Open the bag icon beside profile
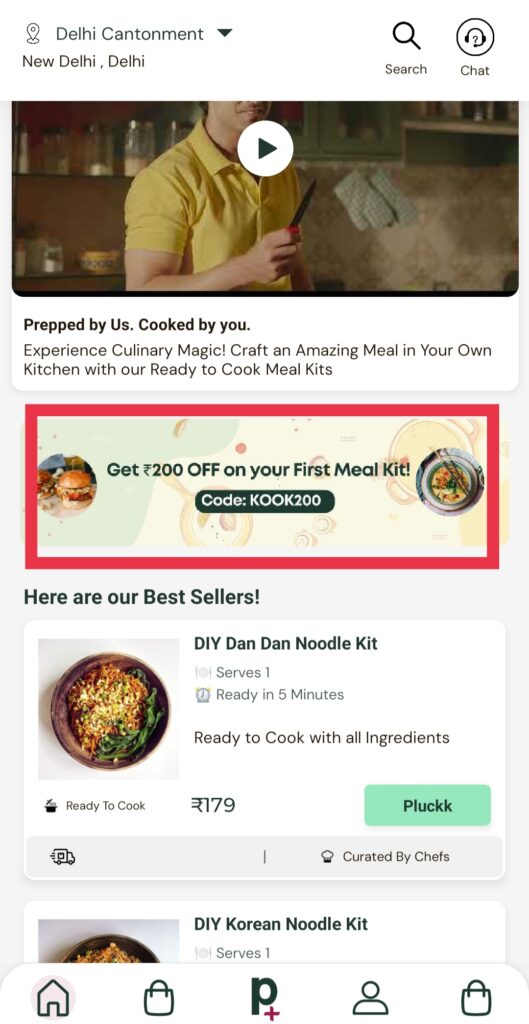 (x=477, y=998)
